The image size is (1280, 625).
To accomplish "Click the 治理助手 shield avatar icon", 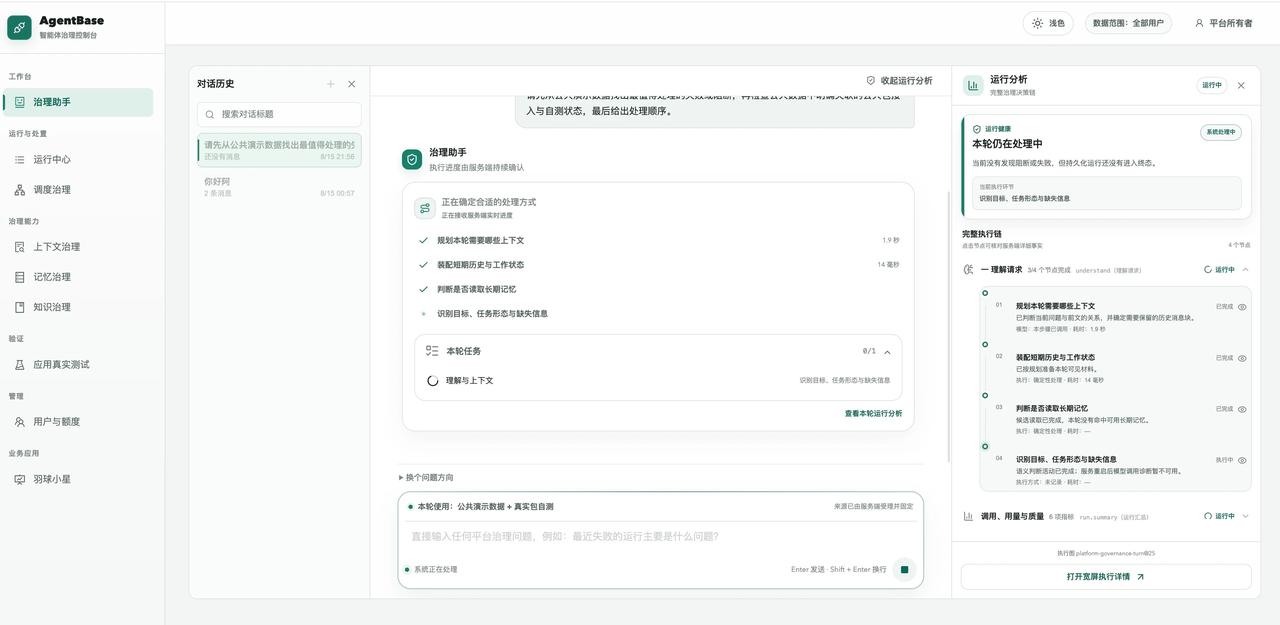I will tap(412, 159).
